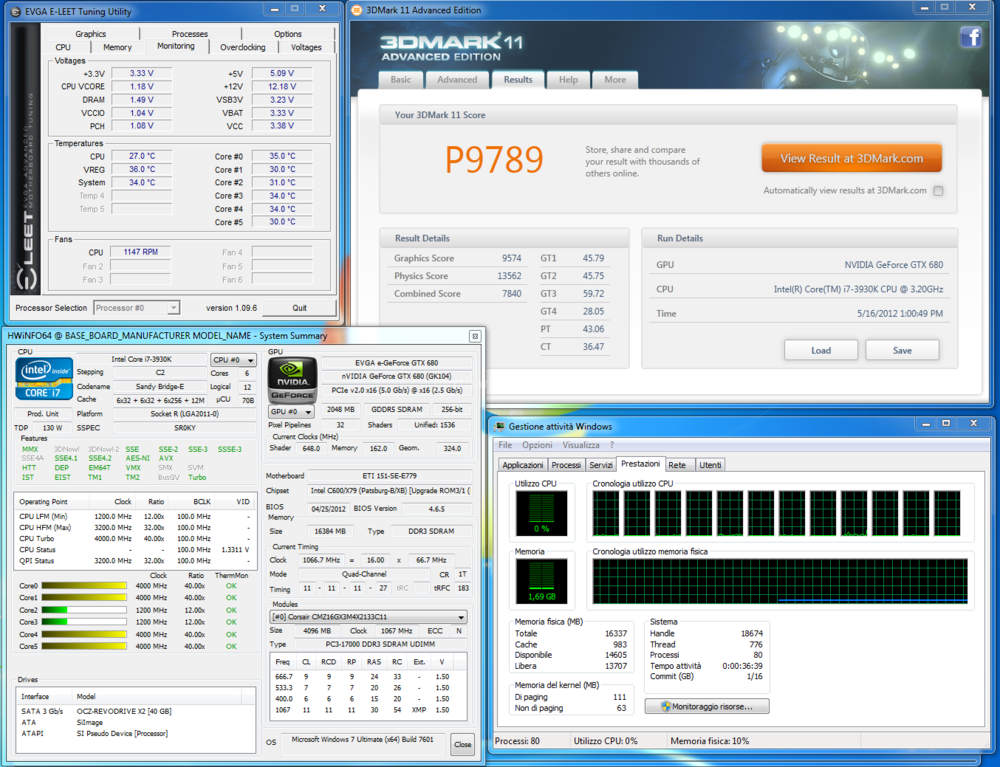Screen dimensions: 1000x767
Task: Click the NVIDIA GeForce logo in HWiNFO
Action: coord(292,379)
